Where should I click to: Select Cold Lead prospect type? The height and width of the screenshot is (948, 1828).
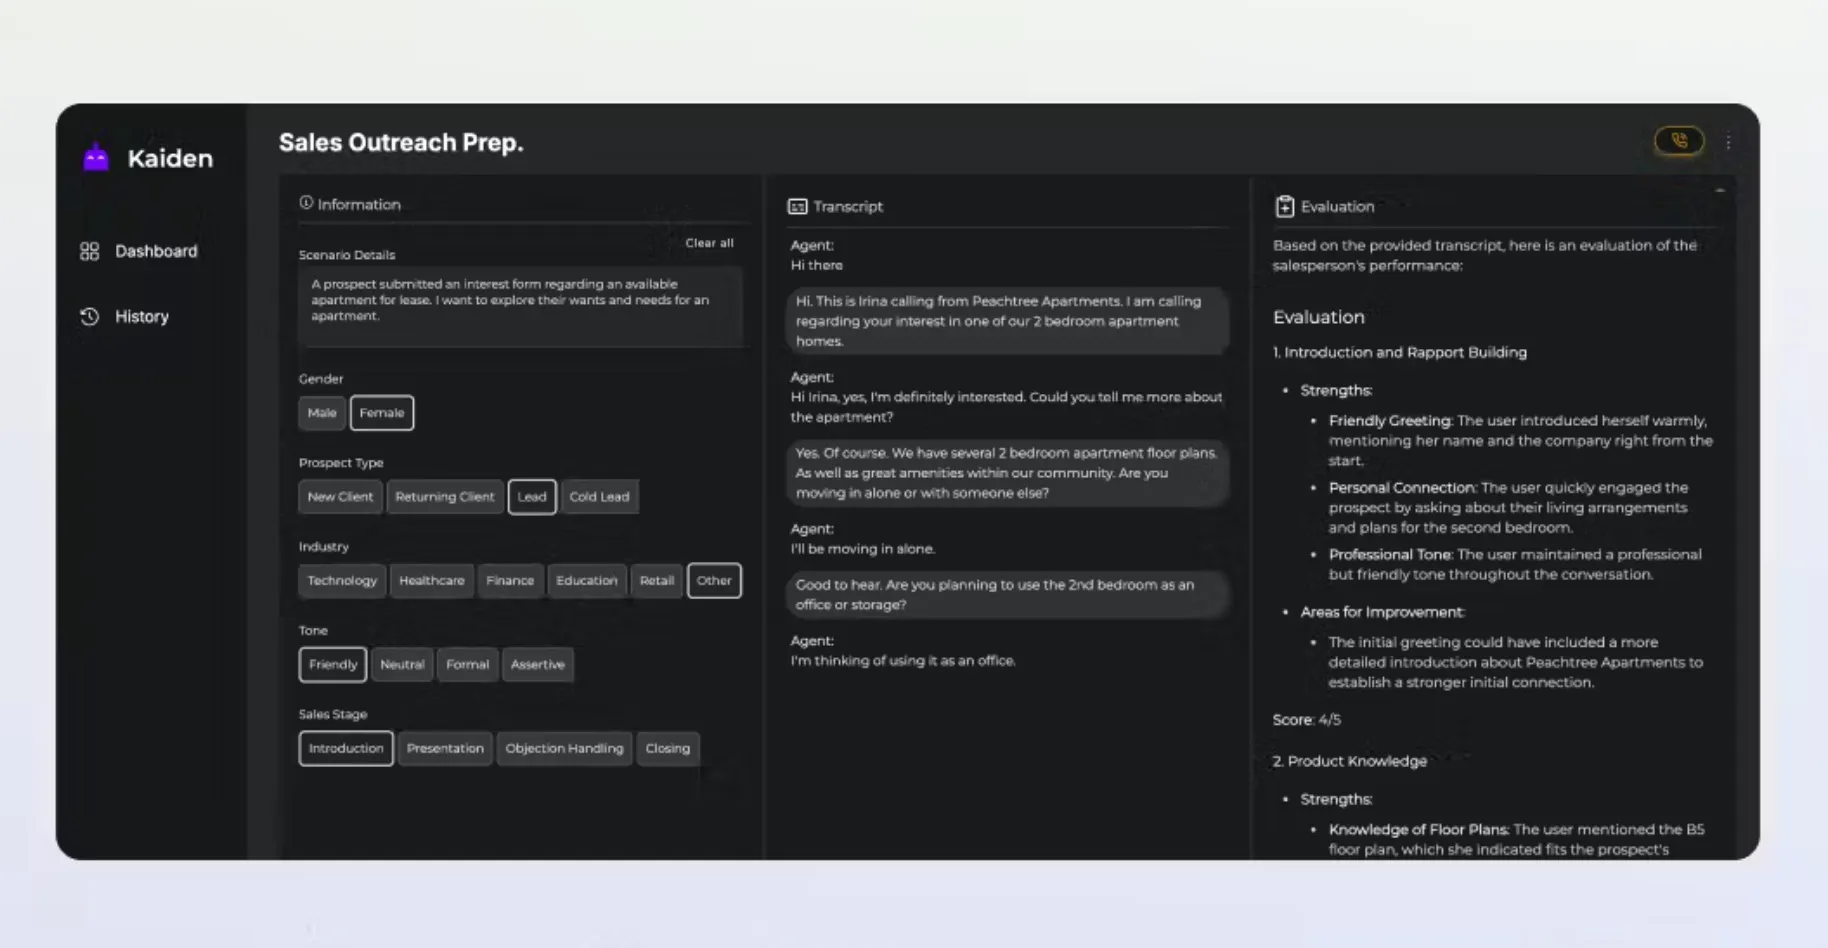click(599, 497)
